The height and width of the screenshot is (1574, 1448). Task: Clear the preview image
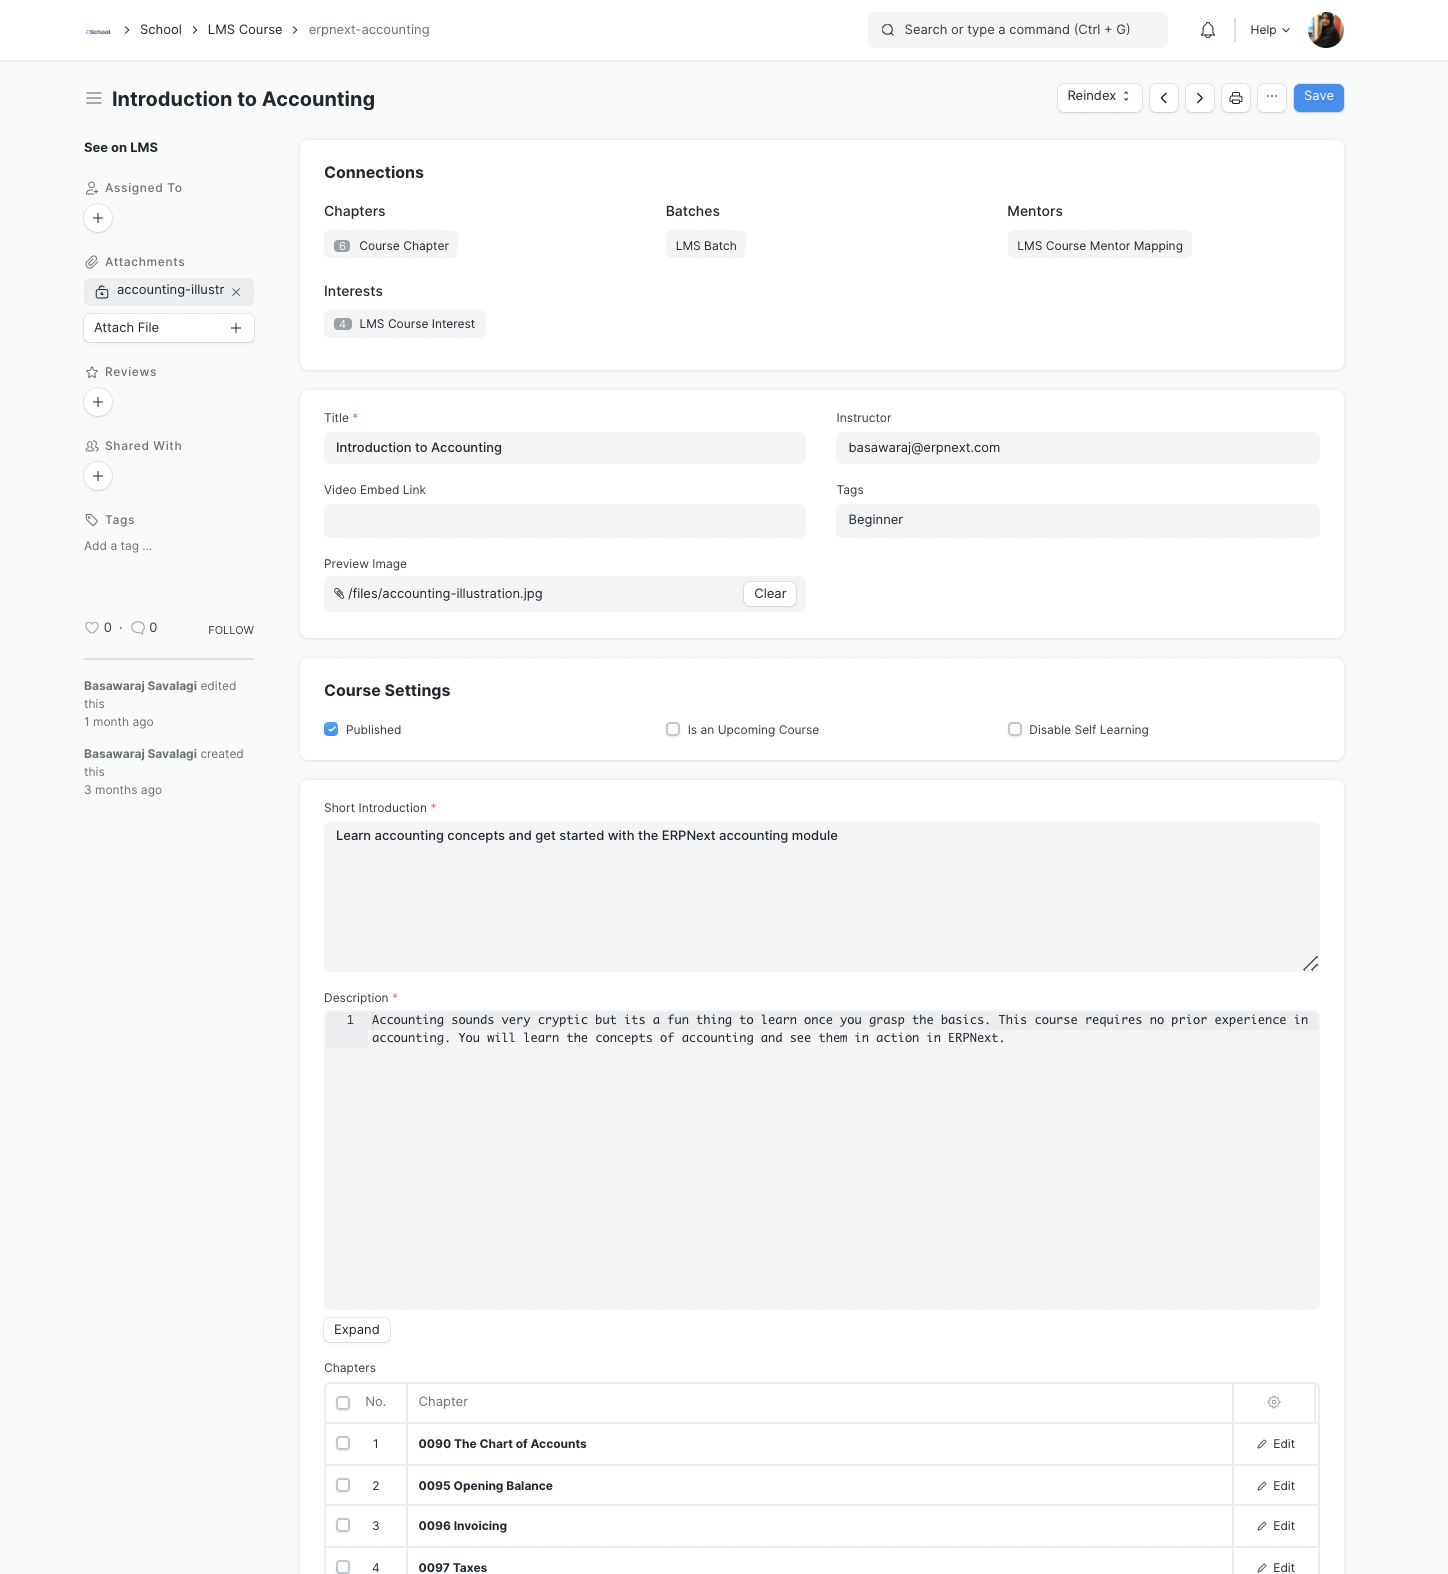(x=770, y=593)
